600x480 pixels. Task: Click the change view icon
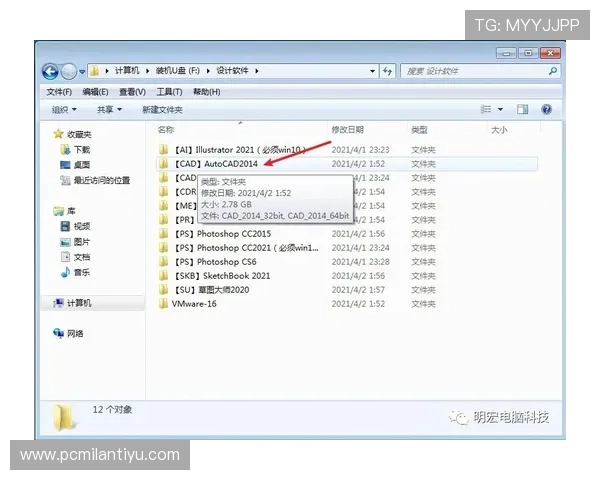pyautogui.click(x=486, y=109)
